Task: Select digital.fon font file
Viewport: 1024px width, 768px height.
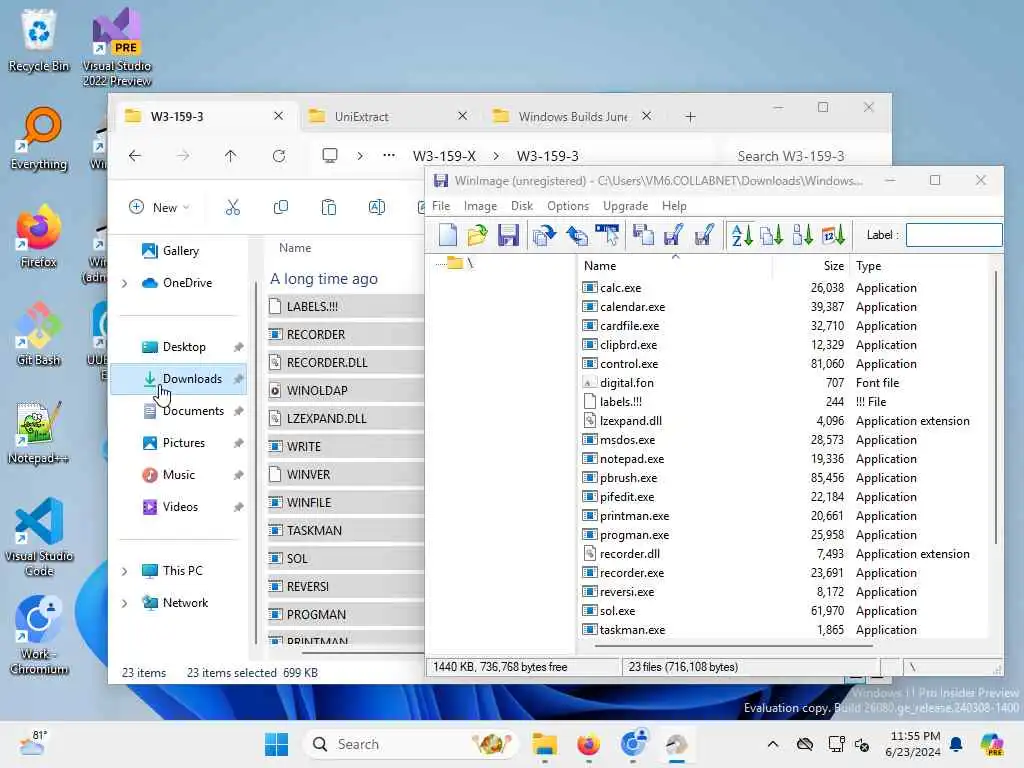Action: tap(626, 383)
